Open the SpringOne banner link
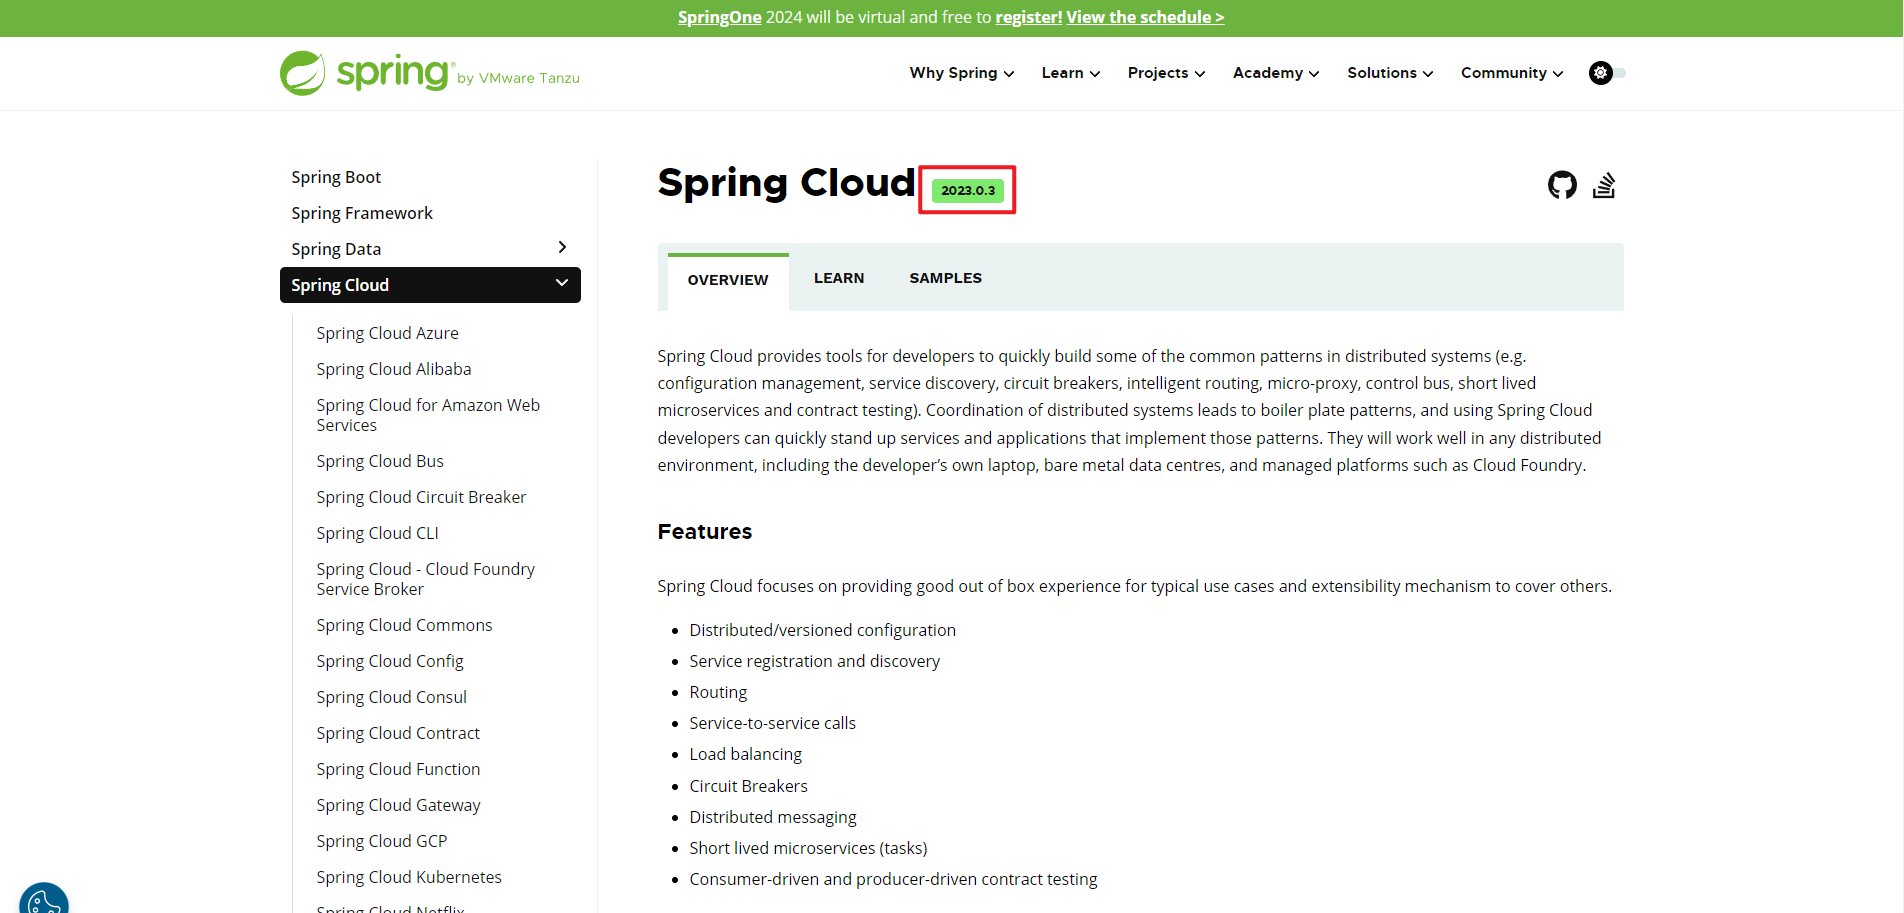The height and width of the screenshot is (913, 1904). pos(720,17)
